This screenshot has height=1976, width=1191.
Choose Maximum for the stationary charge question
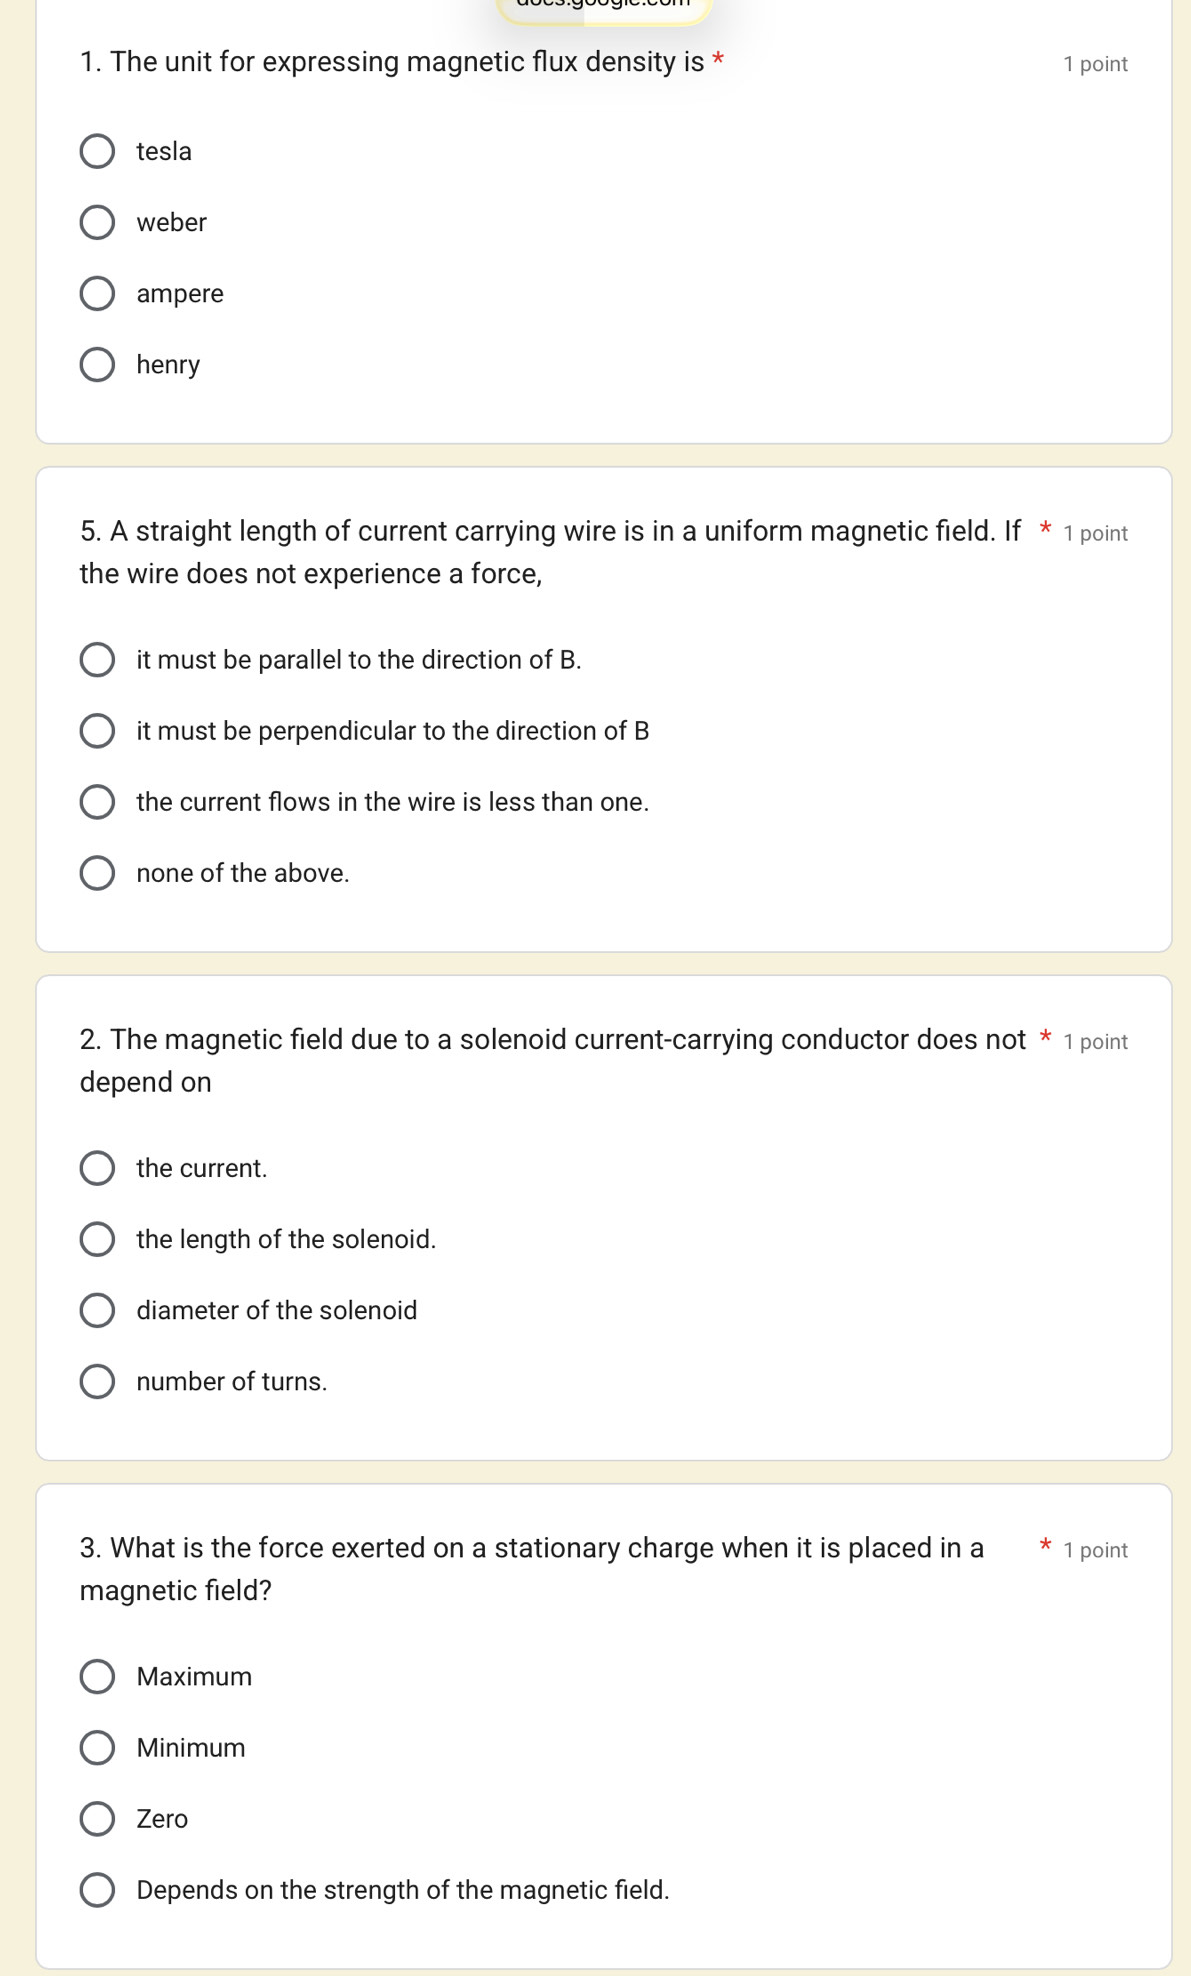(x=97, y=1677)
